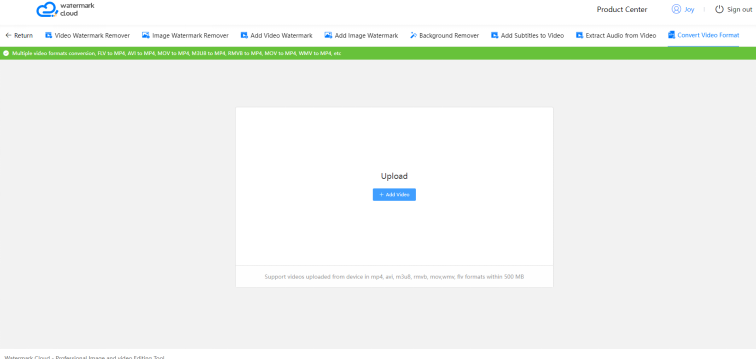This screenshot has height=360, width=756.
Task: Switch to Image Watermark Remover tab
Action: 185,35
